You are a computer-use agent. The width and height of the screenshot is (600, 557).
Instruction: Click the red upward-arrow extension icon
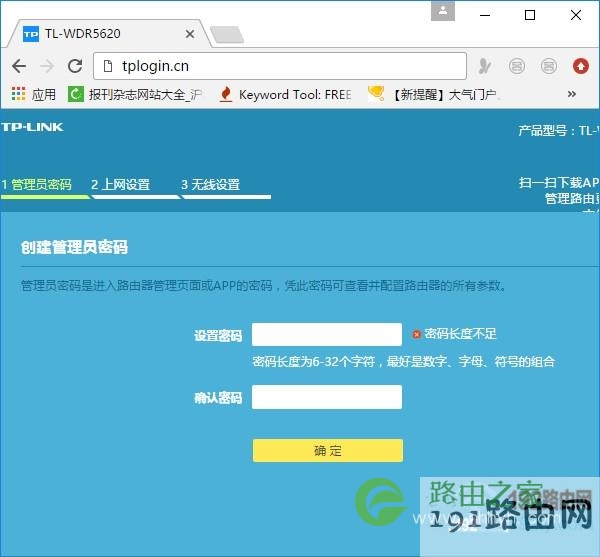(580, 66)
